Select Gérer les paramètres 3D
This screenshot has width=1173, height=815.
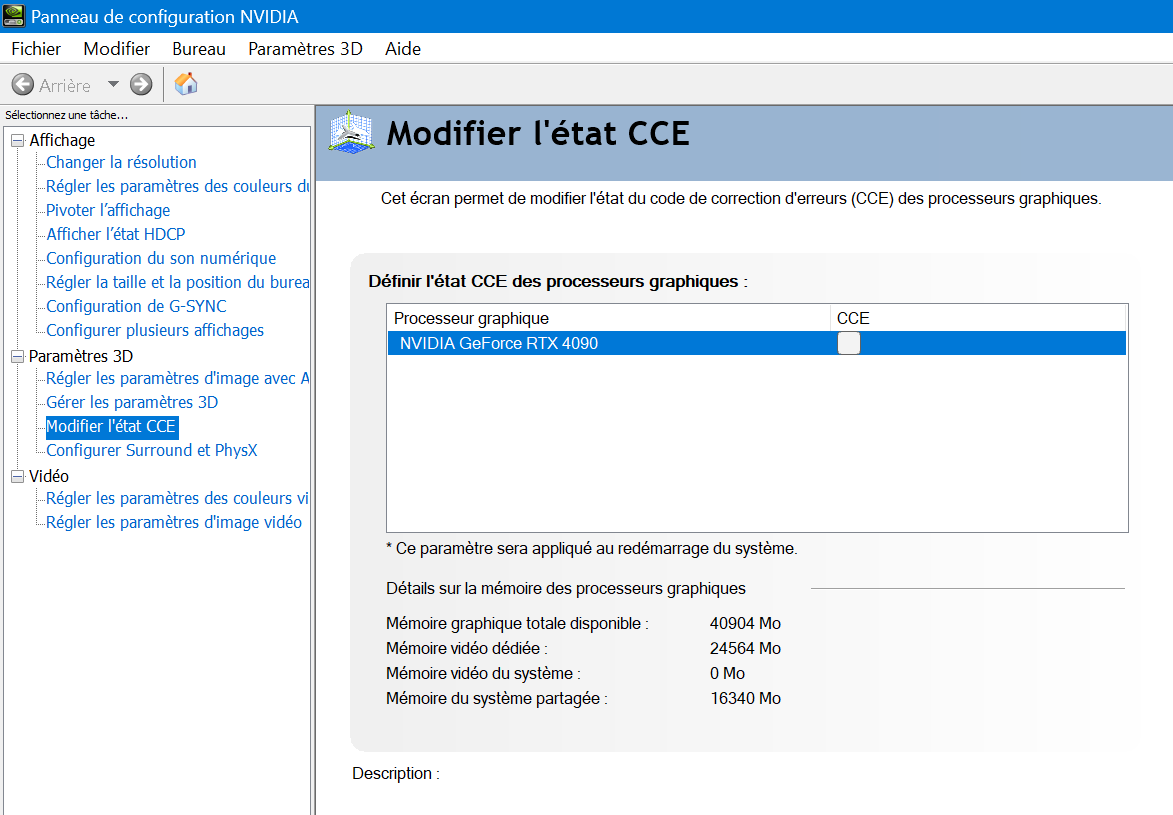point(132,402)
